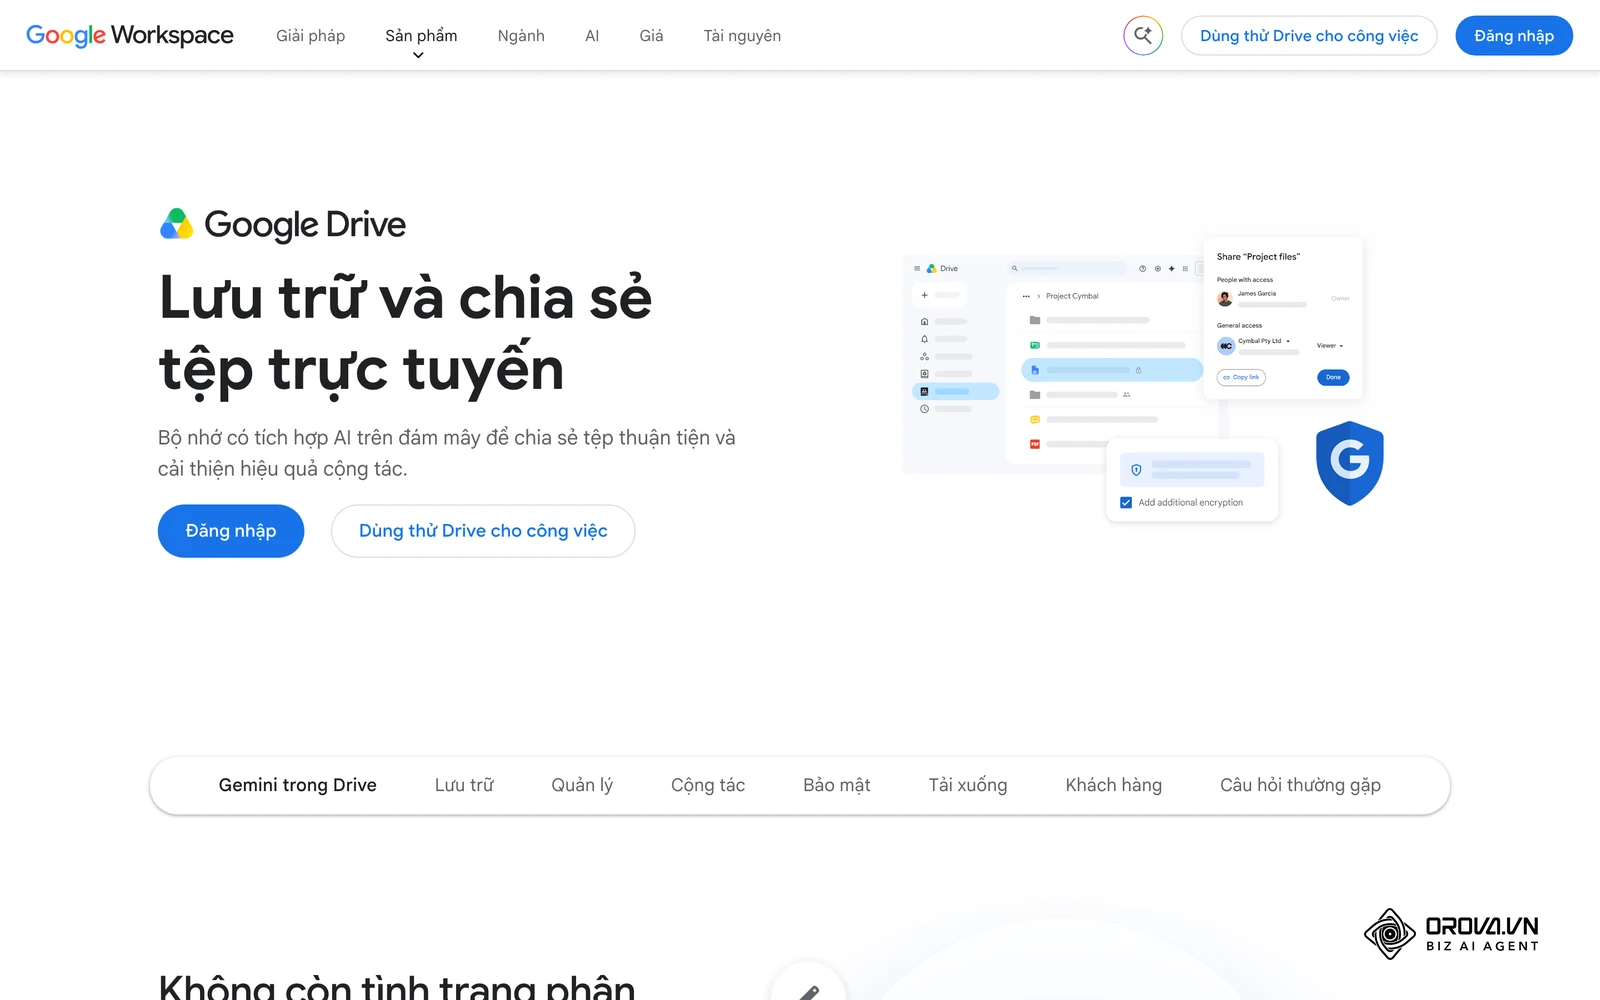Click header Dùng thử Drive cho công việc
This screenshot has height=1000, width=1600.
(x=1309, y=36)
